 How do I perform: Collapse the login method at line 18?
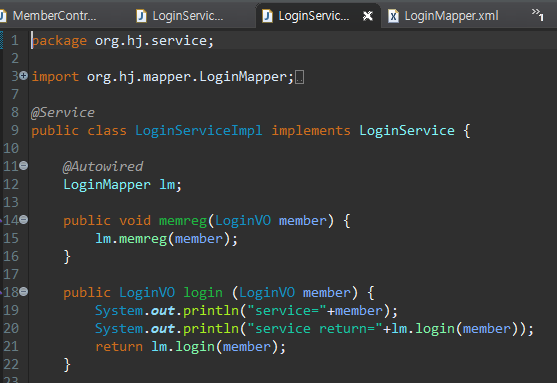pyautogui.click(x=23, y=292)
